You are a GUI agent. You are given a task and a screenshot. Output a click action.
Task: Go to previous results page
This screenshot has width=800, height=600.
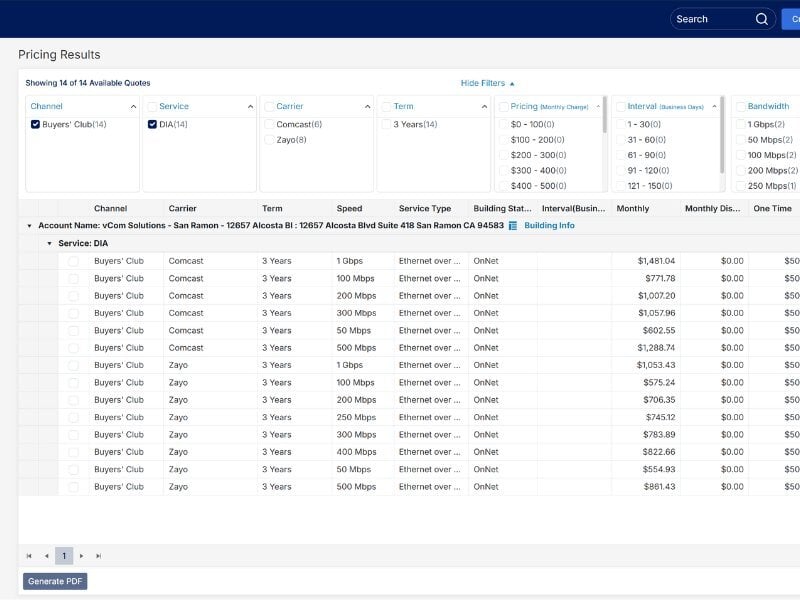[46, 556]
